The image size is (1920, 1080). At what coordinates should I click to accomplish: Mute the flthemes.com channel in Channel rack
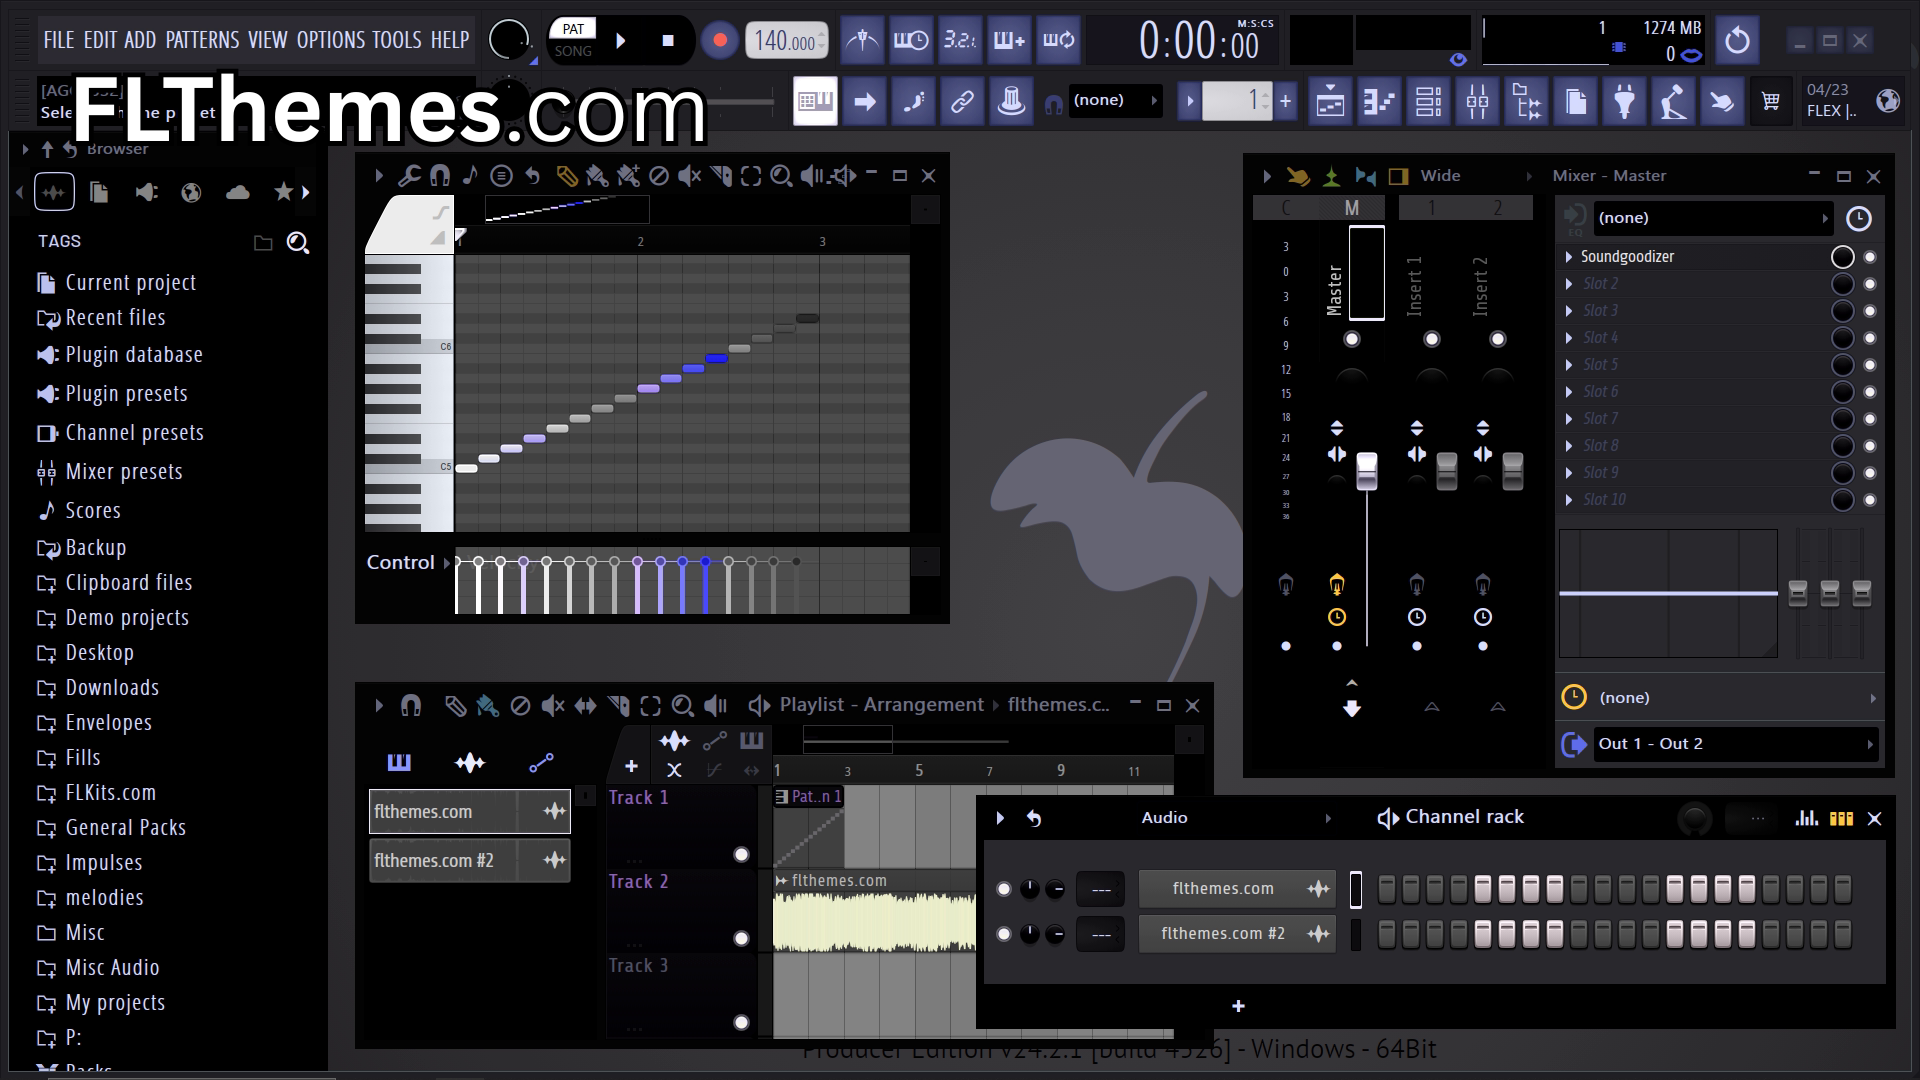point(1004,889)
